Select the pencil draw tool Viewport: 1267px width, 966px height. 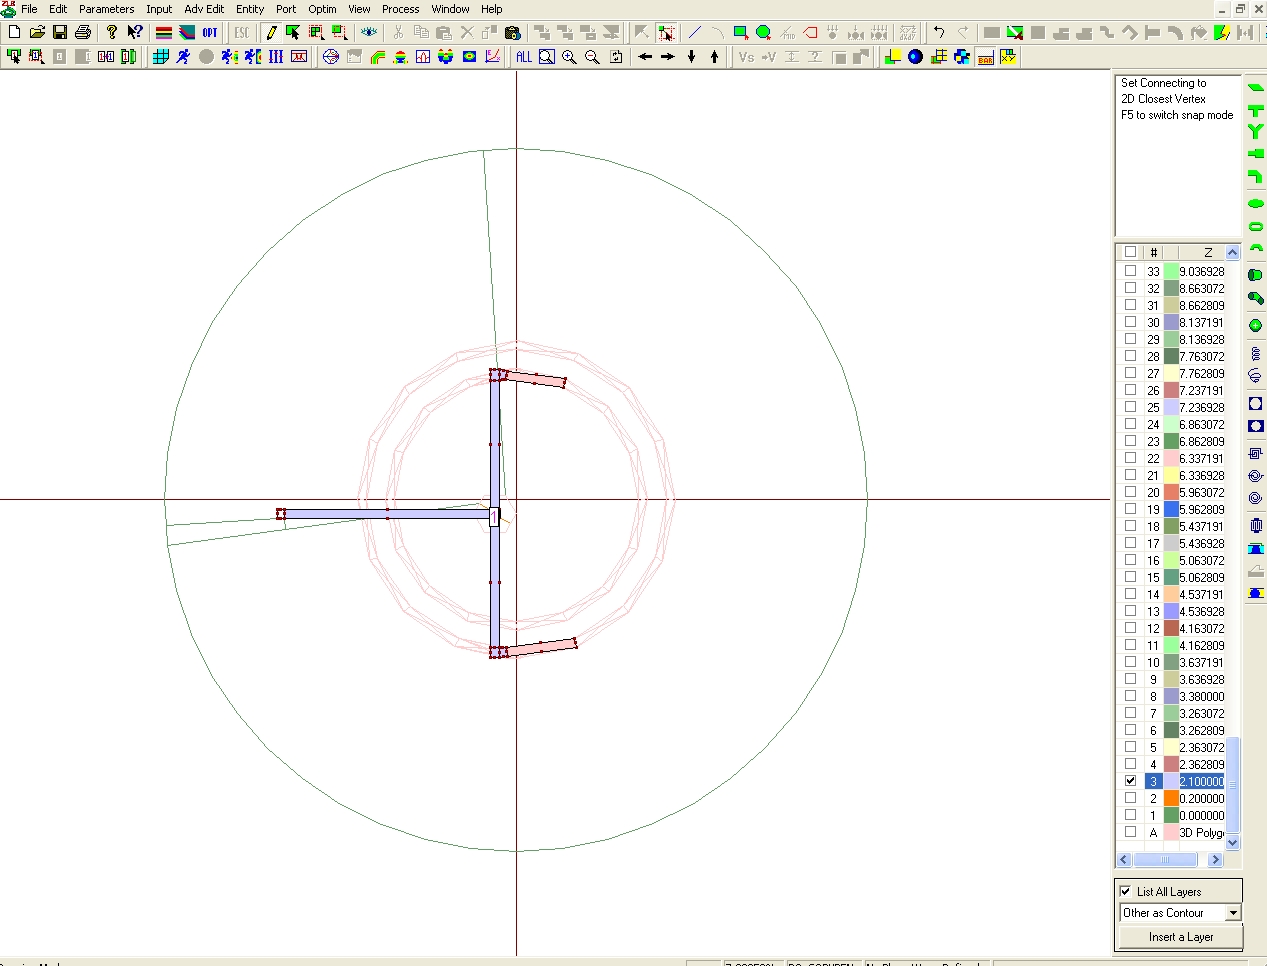click(x=270, y=33)
